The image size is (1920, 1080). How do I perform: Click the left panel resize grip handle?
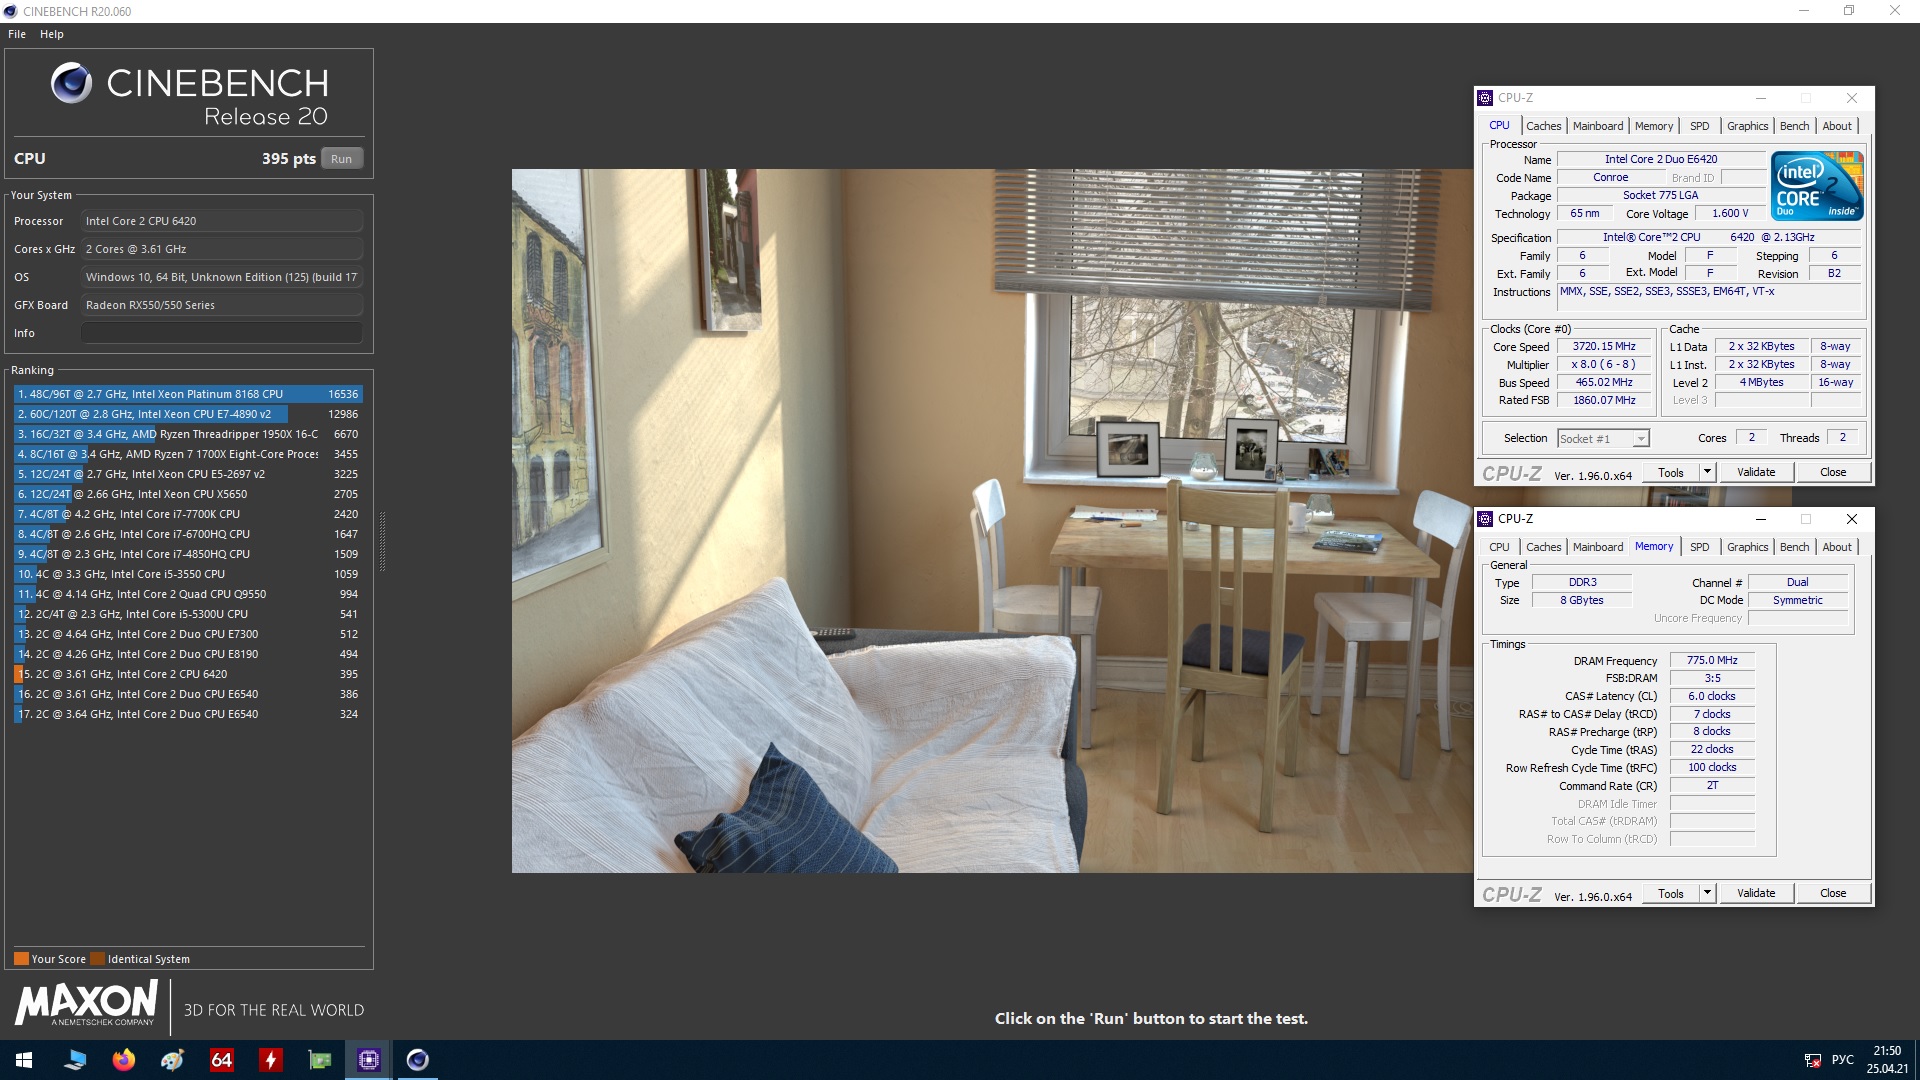point(382,541)
